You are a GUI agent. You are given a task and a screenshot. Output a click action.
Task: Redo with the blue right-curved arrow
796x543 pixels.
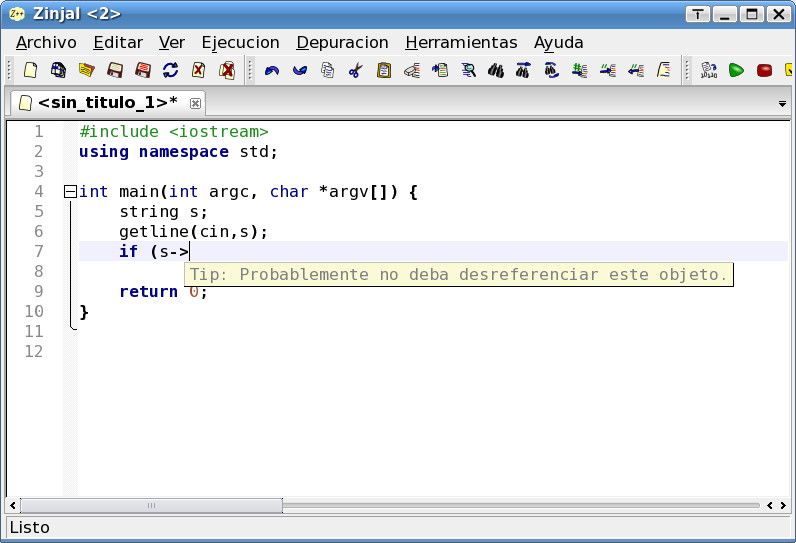(x=300, y=70)
